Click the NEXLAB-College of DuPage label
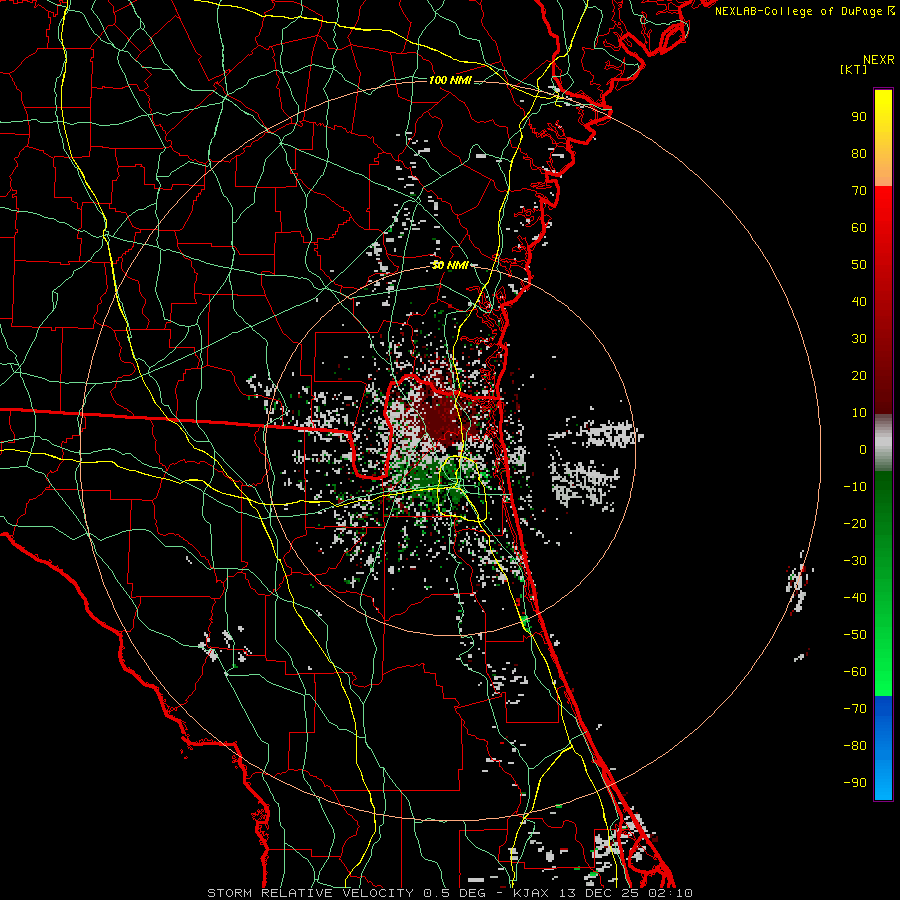The width and height of the screenshot is (900, 900). pos(805,11)
